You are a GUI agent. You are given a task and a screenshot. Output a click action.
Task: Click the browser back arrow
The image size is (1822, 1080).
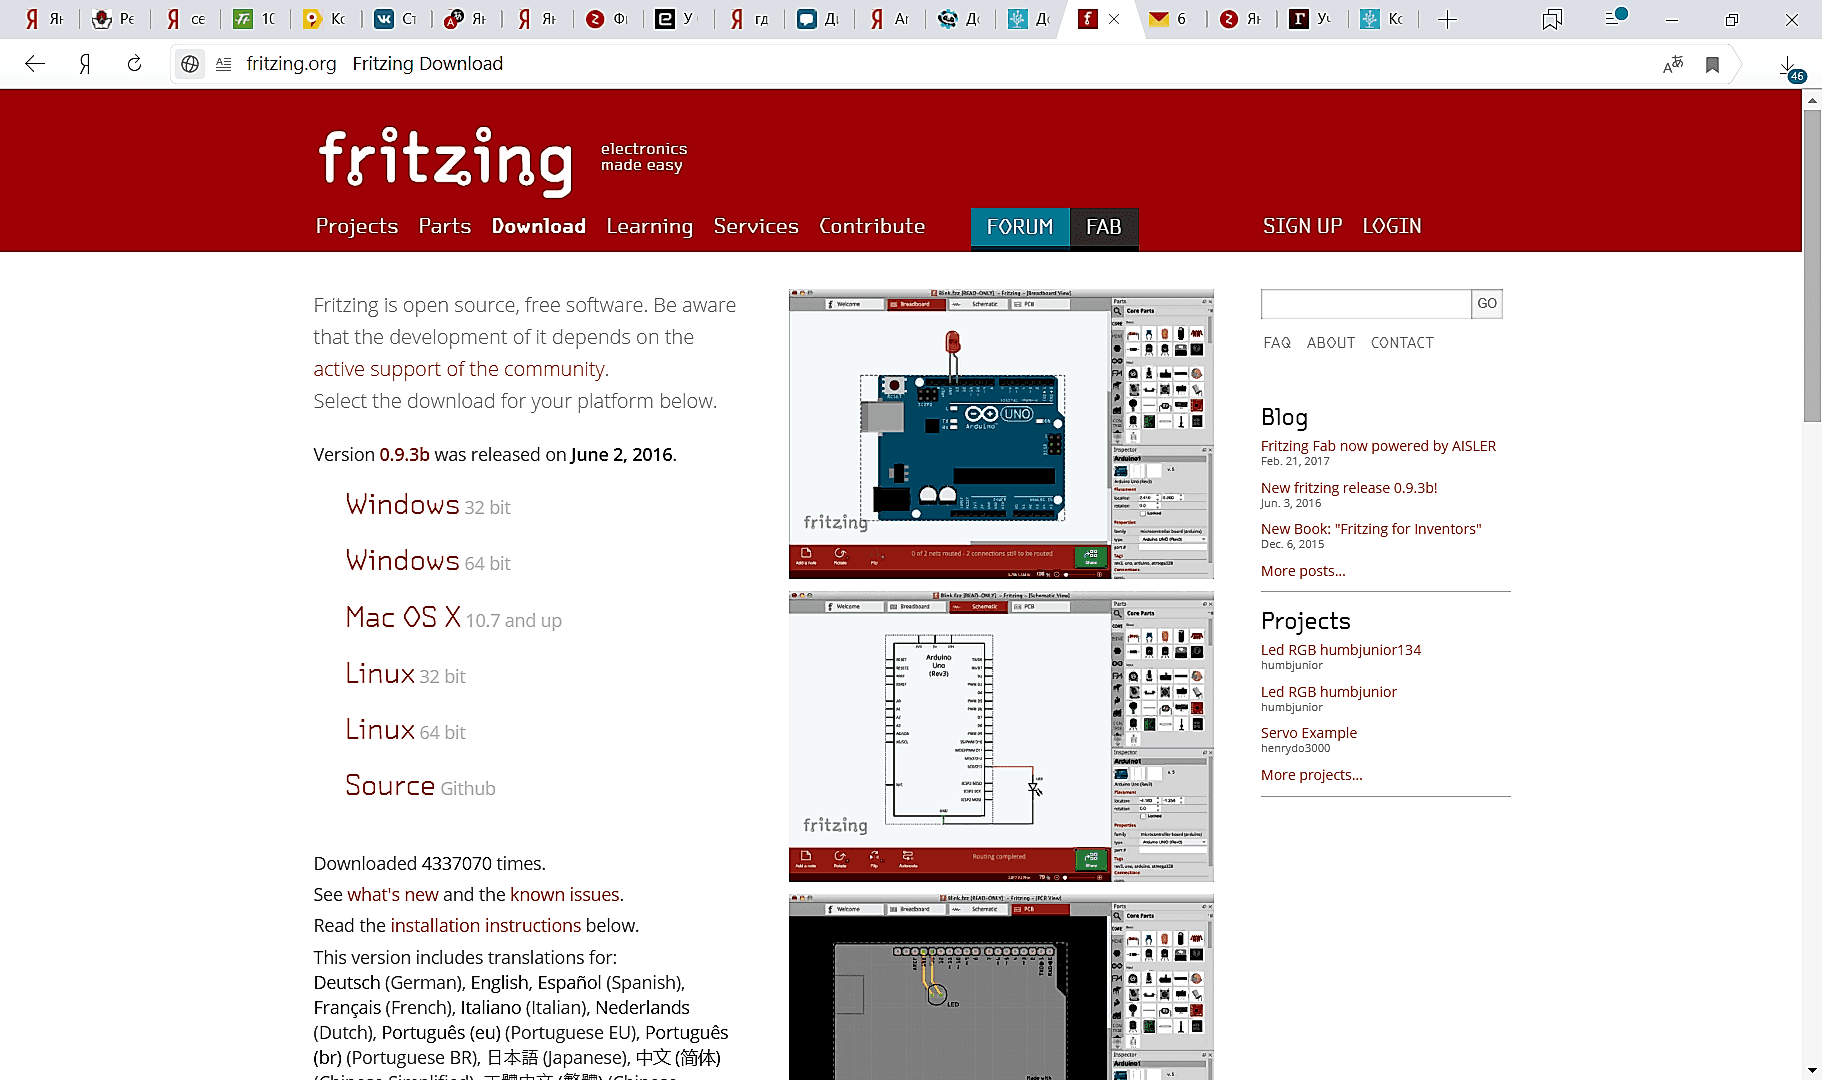pos(35,64)
